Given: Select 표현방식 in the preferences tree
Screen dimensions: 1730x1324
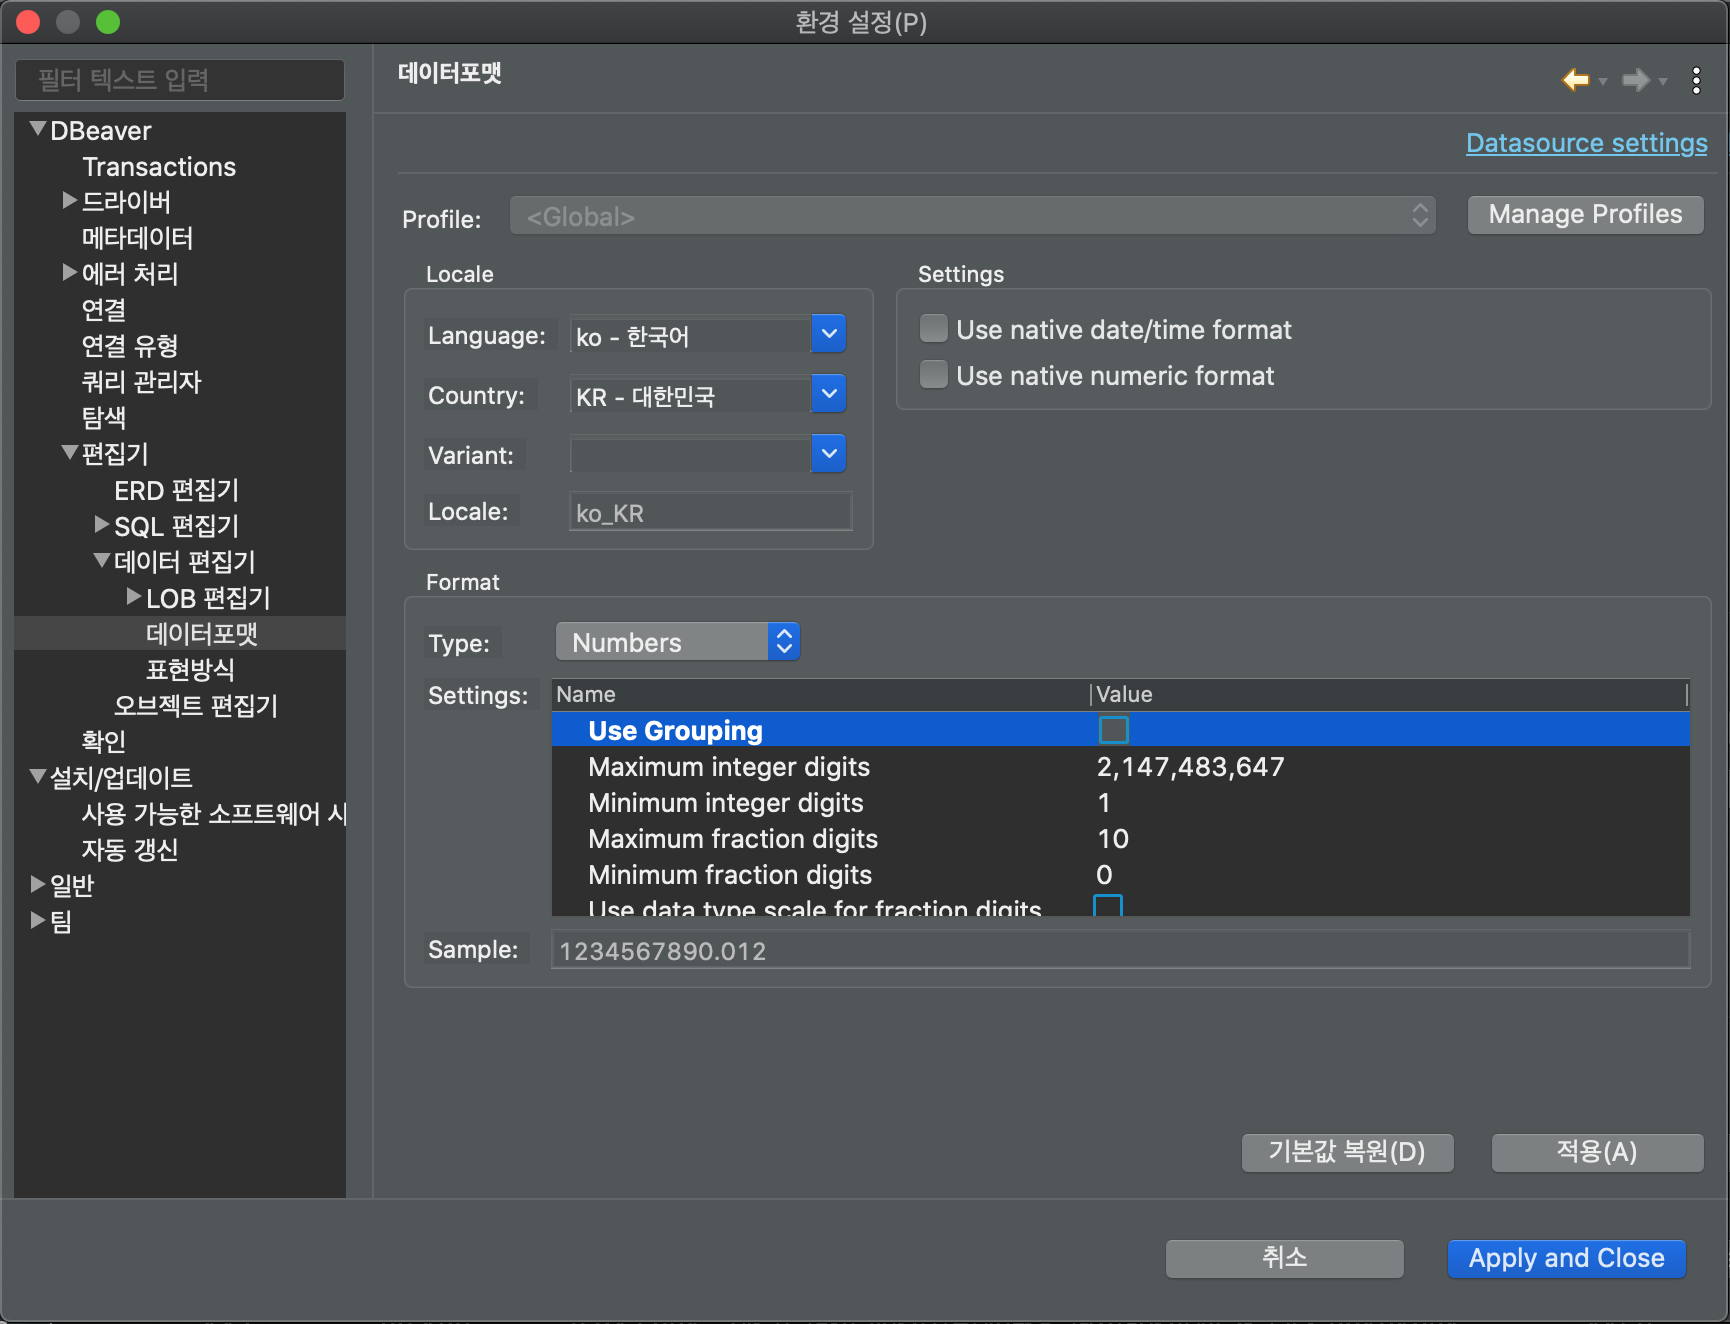Looking at the screenshot, I should (190, 669).
